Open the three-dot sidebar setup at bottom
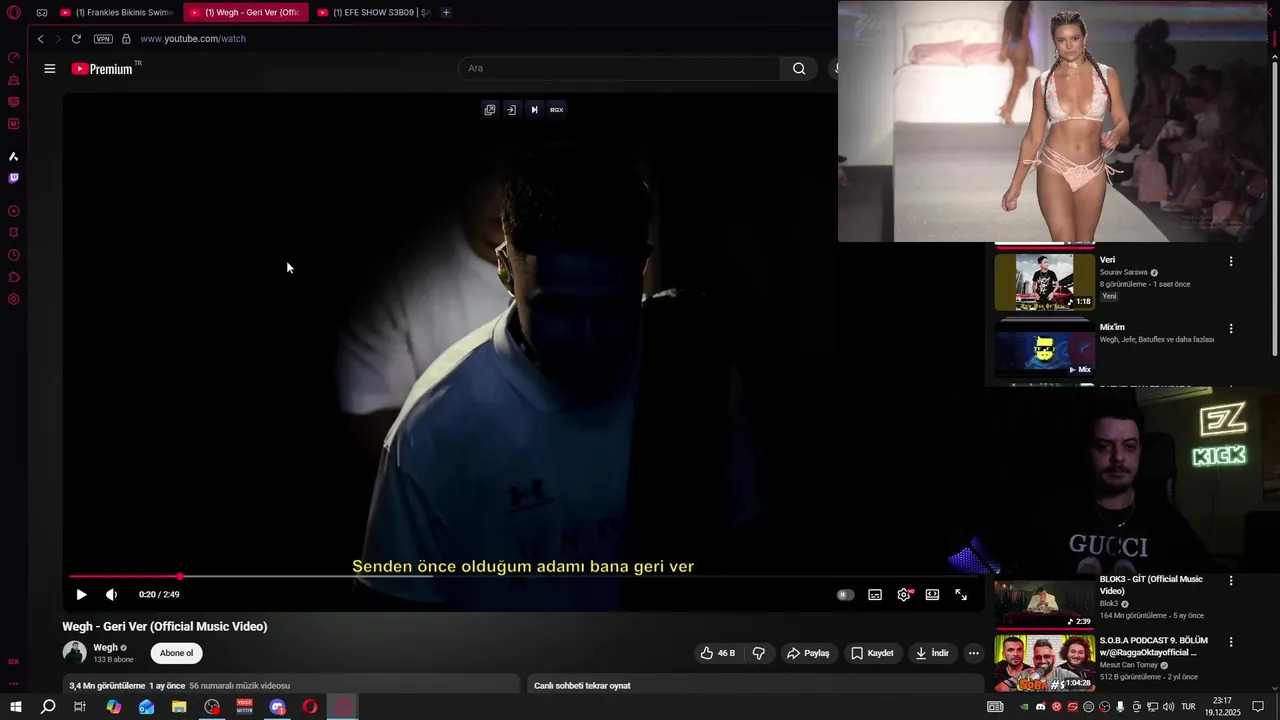Viewport: 1280px width, 720px height. click(x=14, y=684)
